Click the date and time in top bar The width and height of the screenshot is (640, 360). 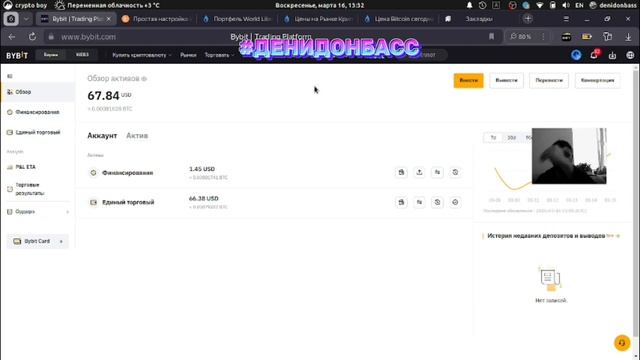[x=320, y=5]
